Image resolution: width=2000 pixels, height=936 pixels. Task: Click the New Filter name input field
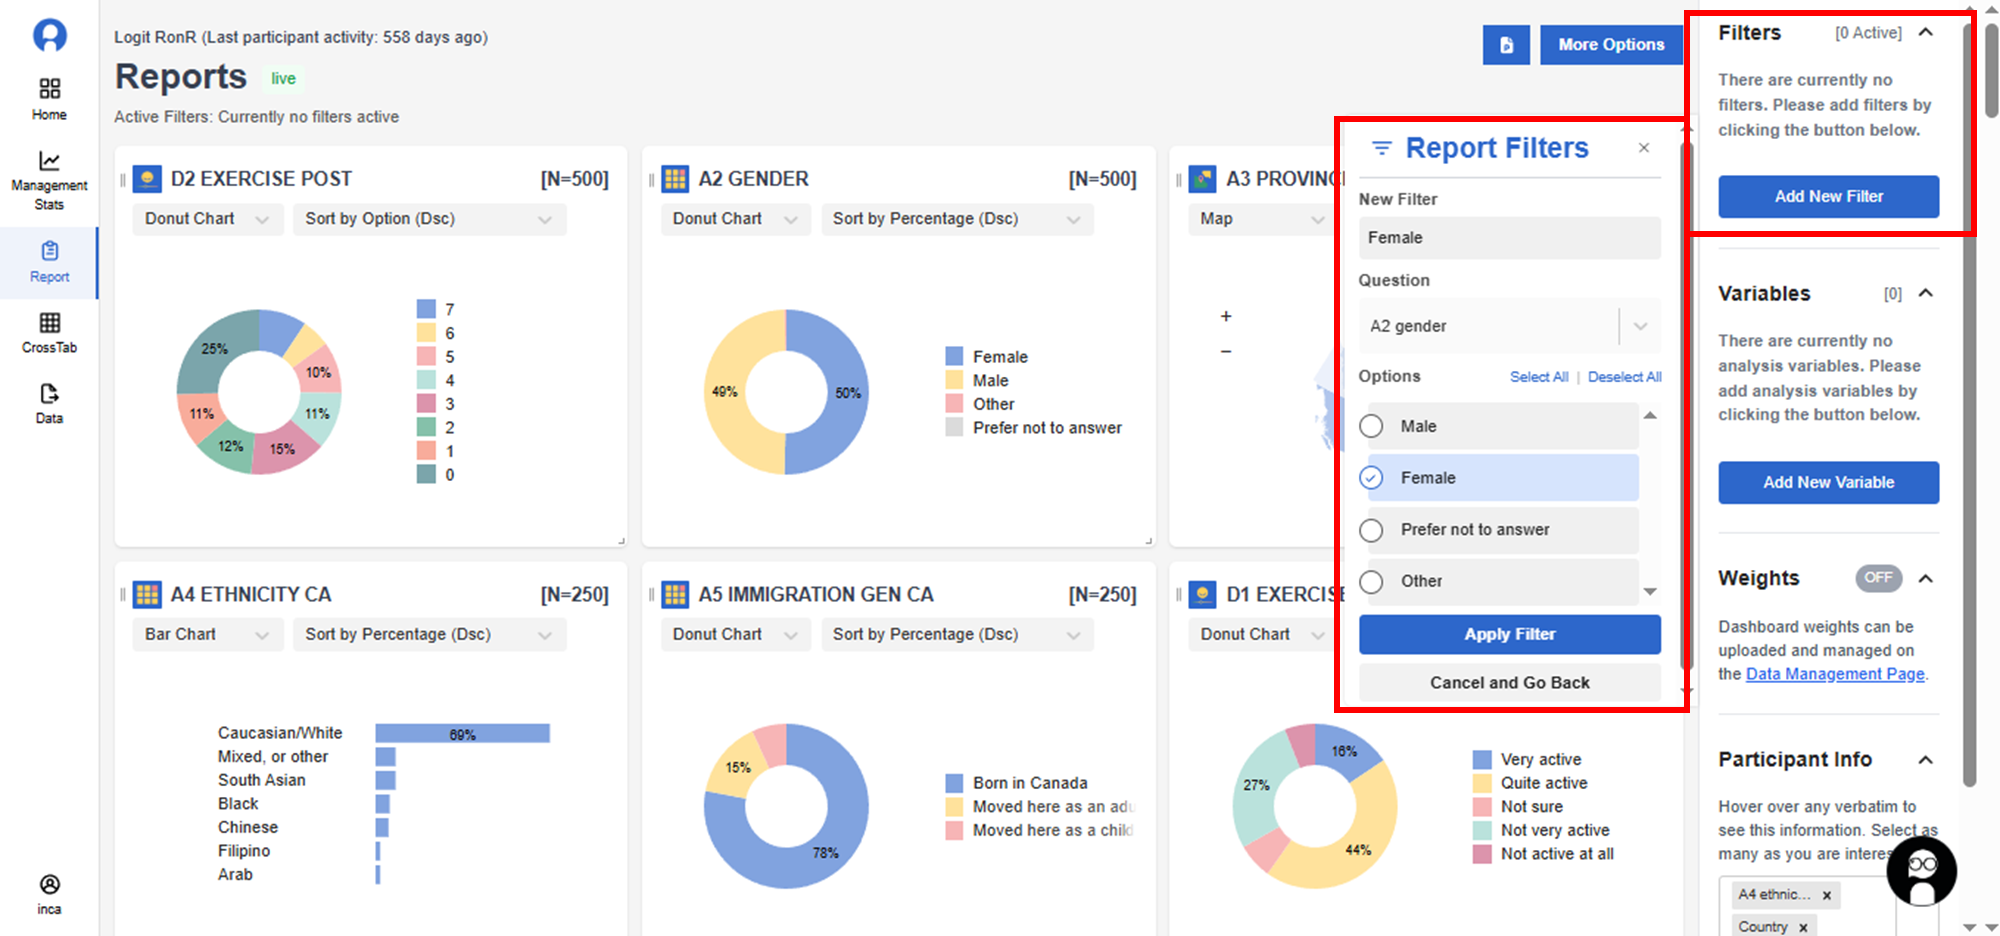click(x=1508, y=238)
